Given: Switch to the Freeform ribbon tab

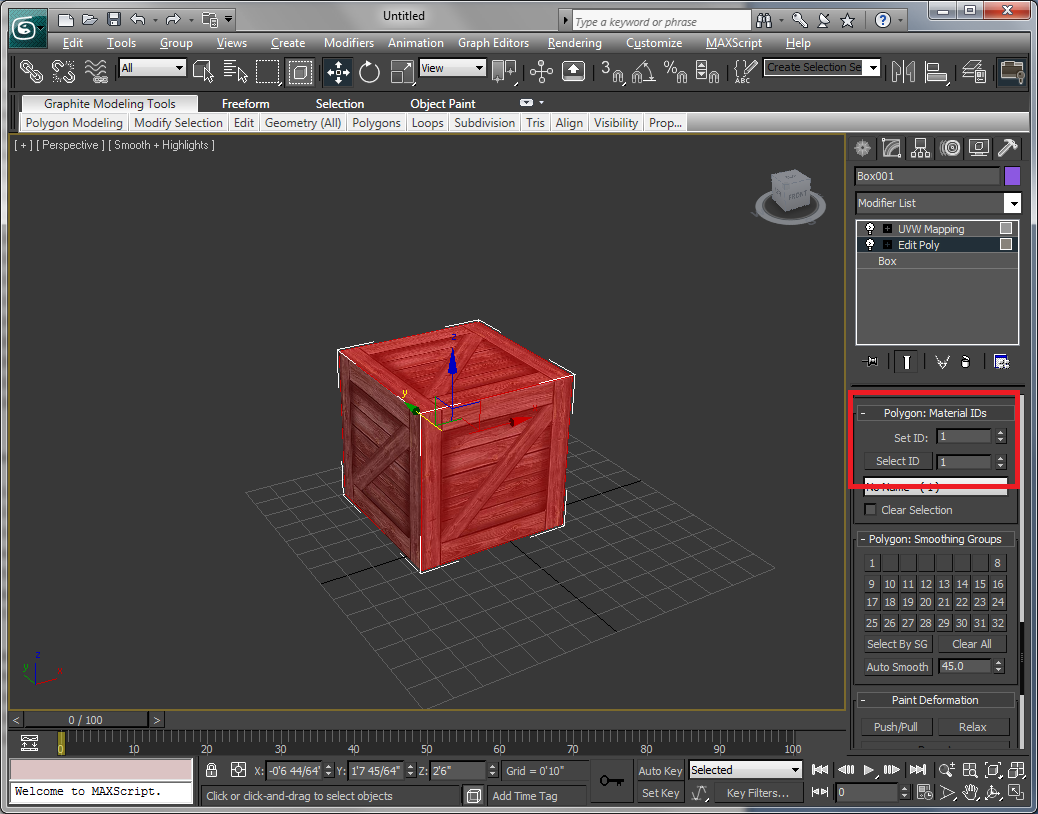Looking at the screenshot, I should pos(246,103).
